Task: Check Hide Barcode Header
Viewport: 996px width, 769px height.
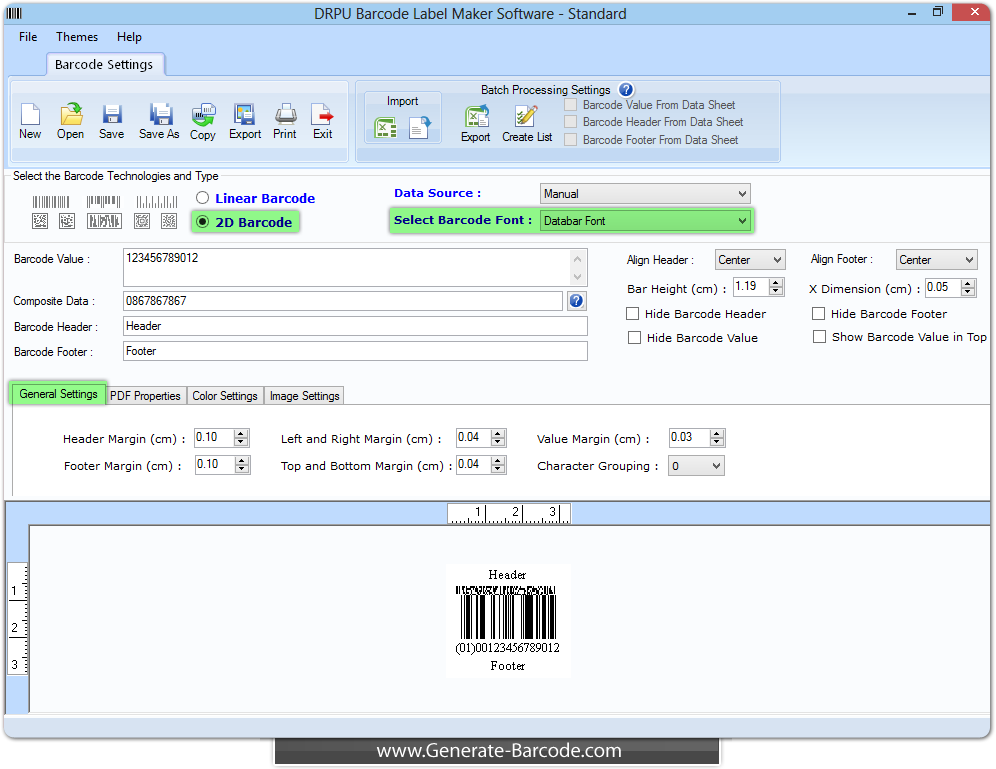Action: pos(633,314)
